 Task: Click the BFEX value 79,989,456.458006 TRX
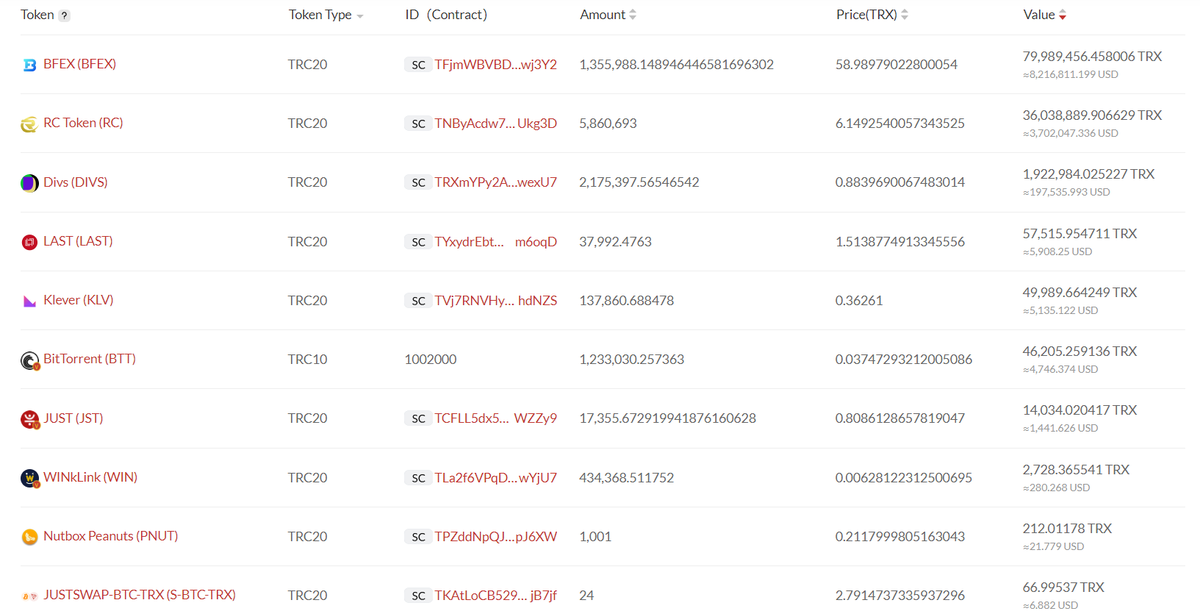pyautogui.click(x=1092, y=56)
